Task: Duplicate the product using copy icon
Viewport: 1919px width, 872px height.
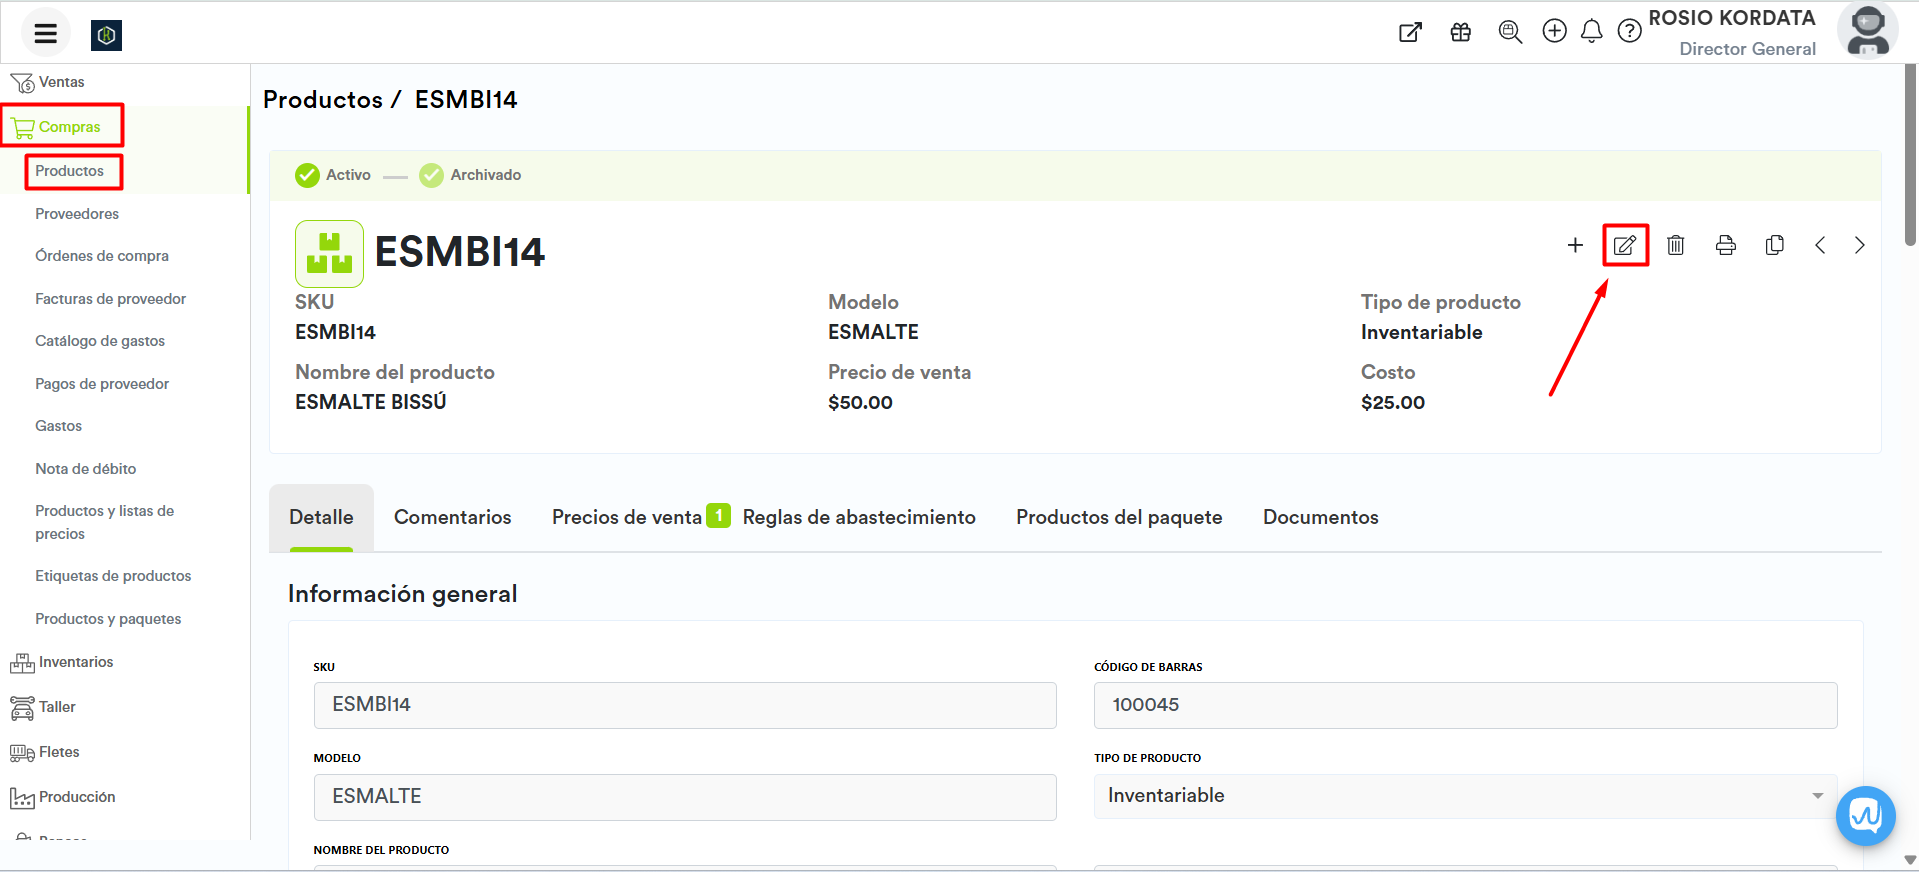Action: (1775, 245)
